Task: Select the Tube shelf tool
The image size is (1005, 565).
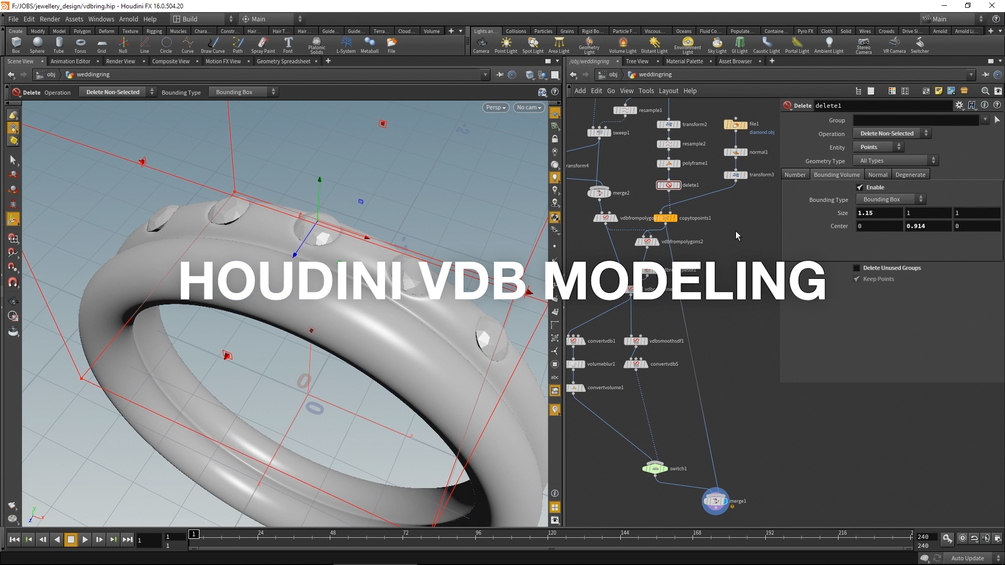Action: point(58,45)
